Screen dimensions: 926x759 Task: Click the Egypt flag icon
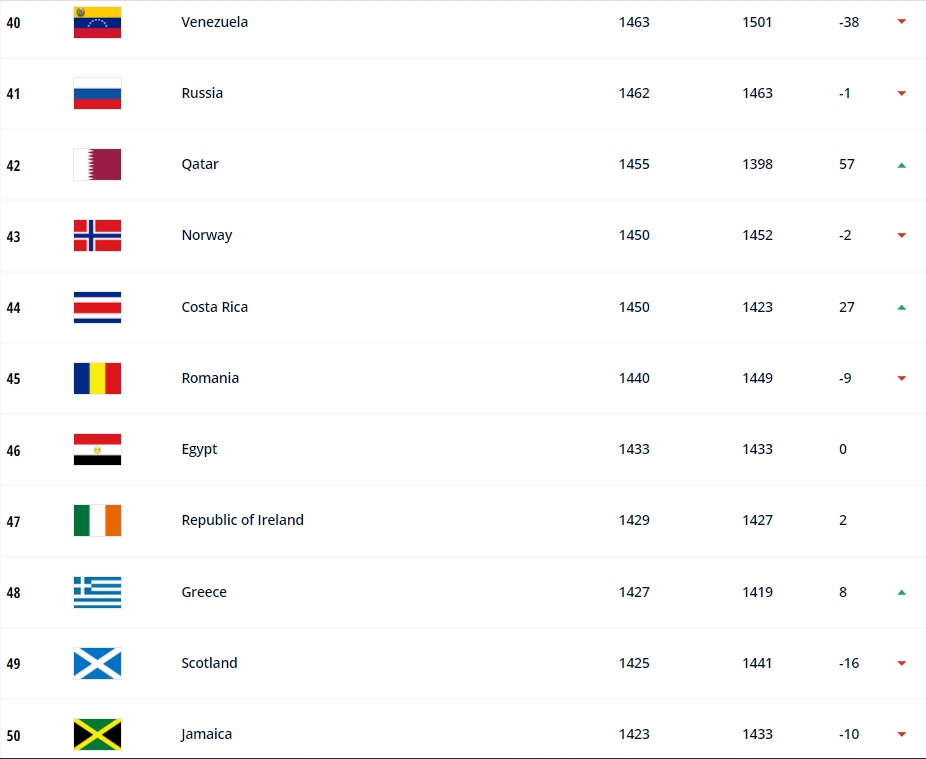pyautogui.click(x=97, y=449)
